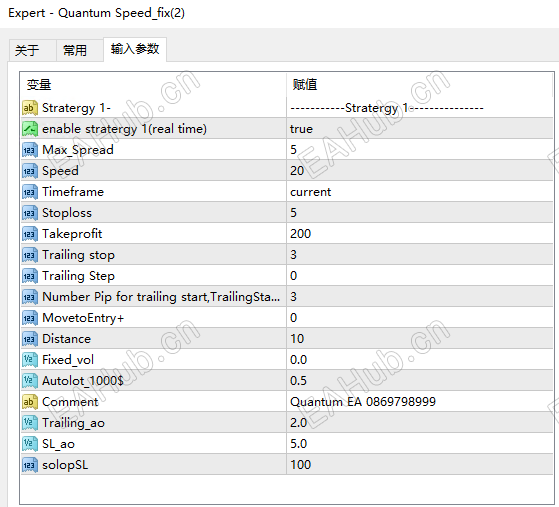Select the 'Trailing Step' variable name
Screen dimensions: 559x507
pos(78,276)
